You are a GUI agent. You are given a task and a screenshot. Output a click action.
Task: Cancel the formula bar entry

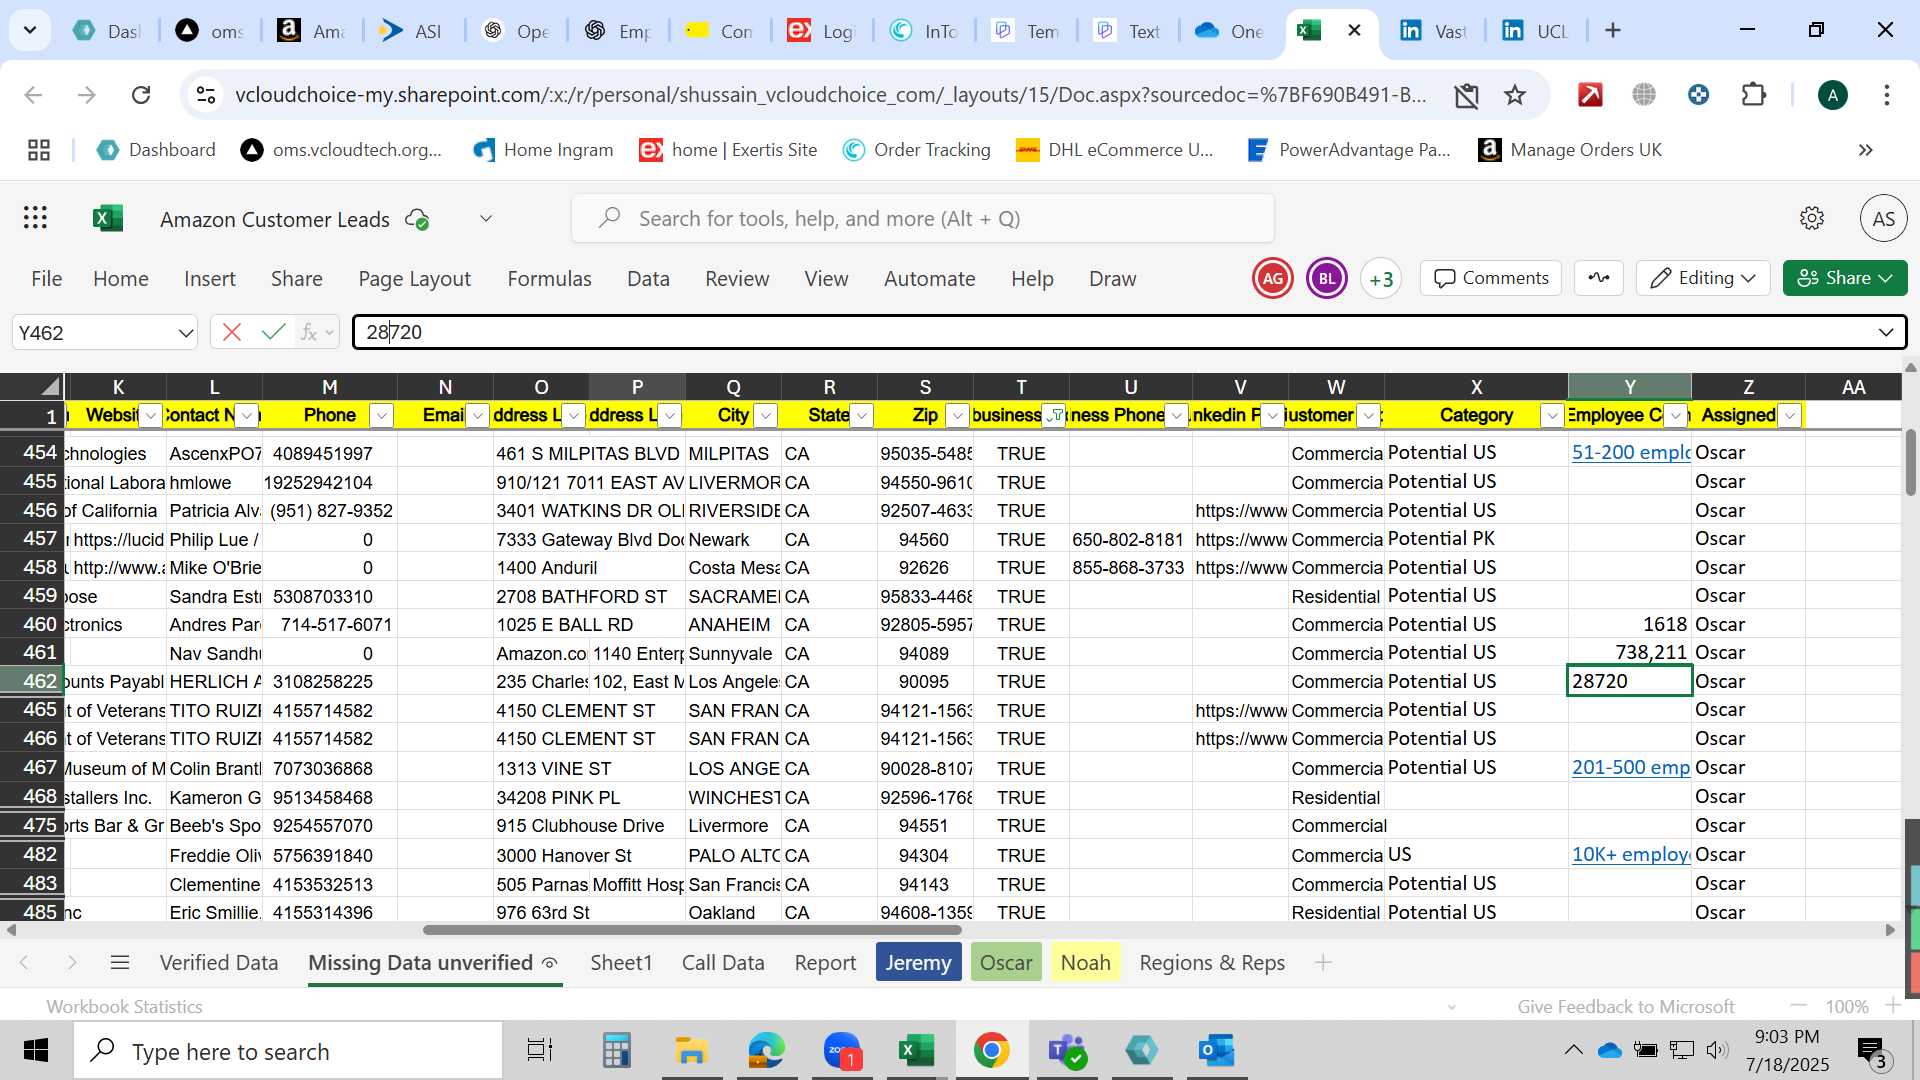[x=232, y=332]
